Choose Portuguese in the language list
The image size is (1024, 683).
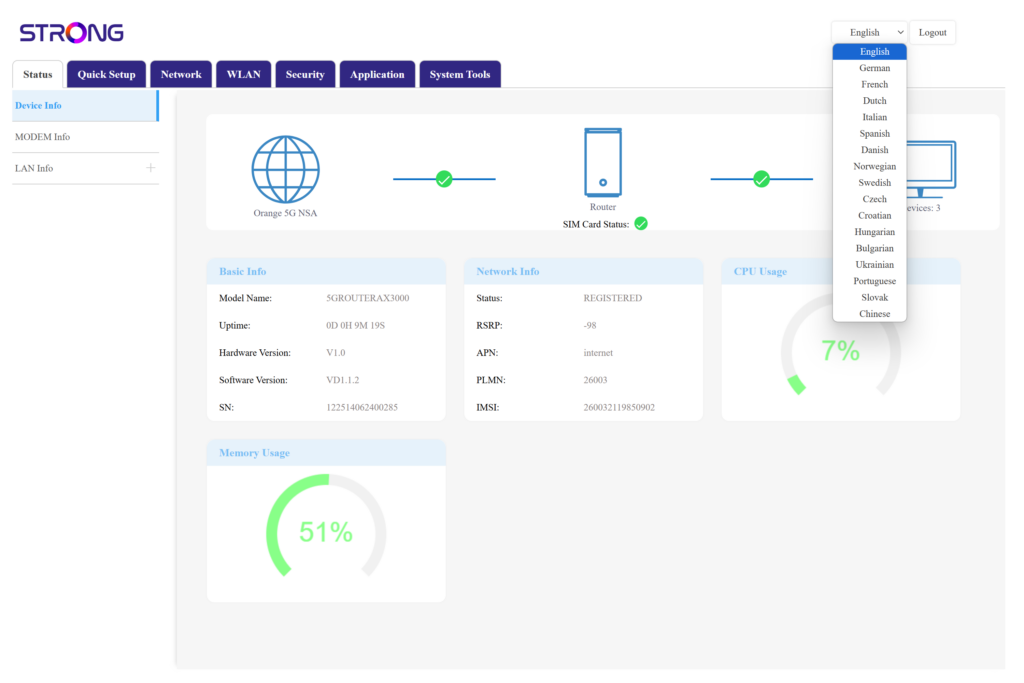874,281
